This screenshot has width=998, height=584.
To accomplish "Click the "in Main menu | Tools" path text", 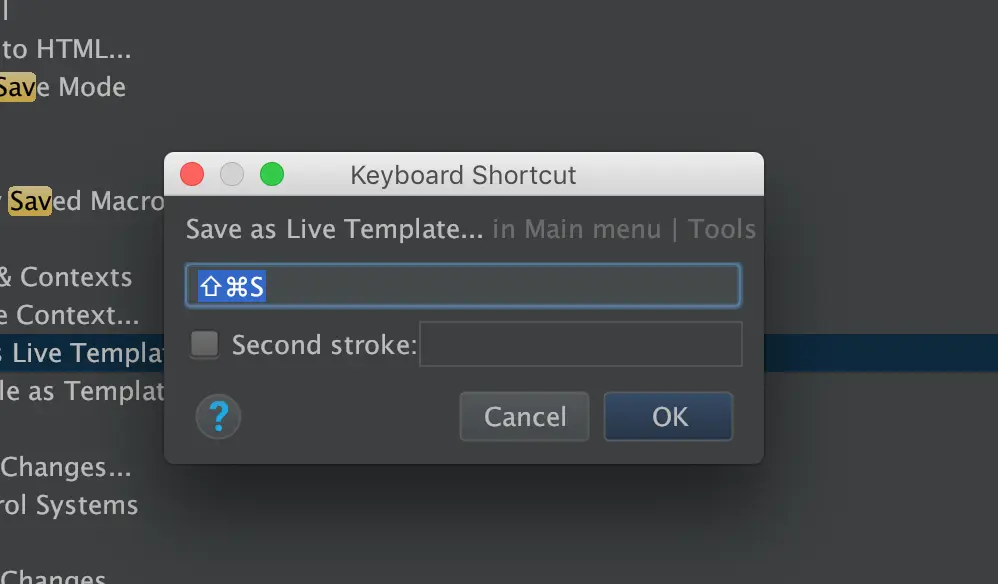I will coord(624,229).
